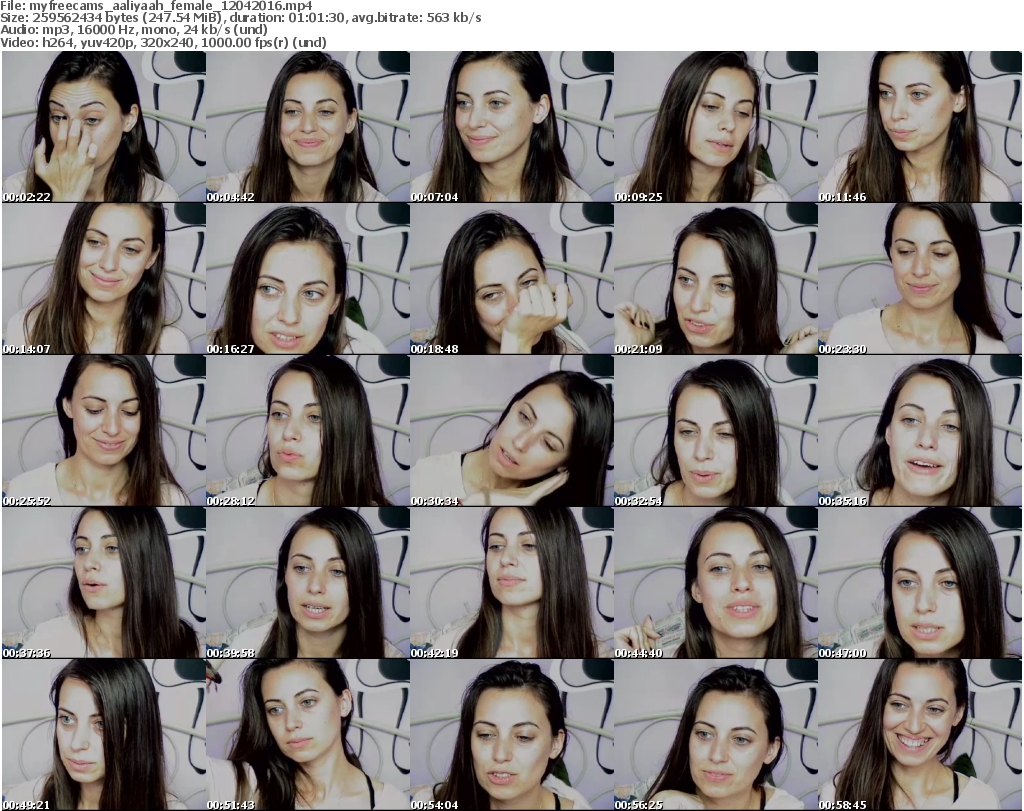Select the frame at 00:04:42
Image resolution: width=1024 pixels, height=811 pixels.
coord(307,127)
